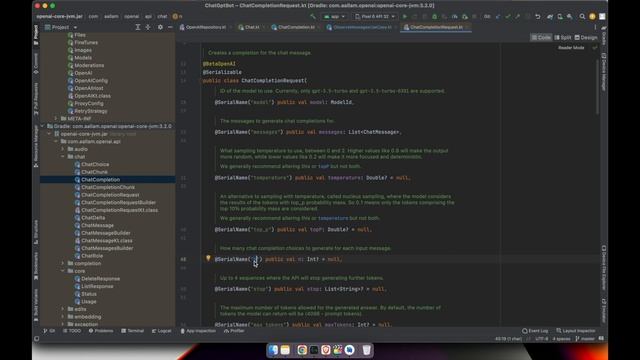Image resolution: width=640 pixels, height=360 pixels.
Task: Open the Layout Inspector
Action: coord(576,331)
